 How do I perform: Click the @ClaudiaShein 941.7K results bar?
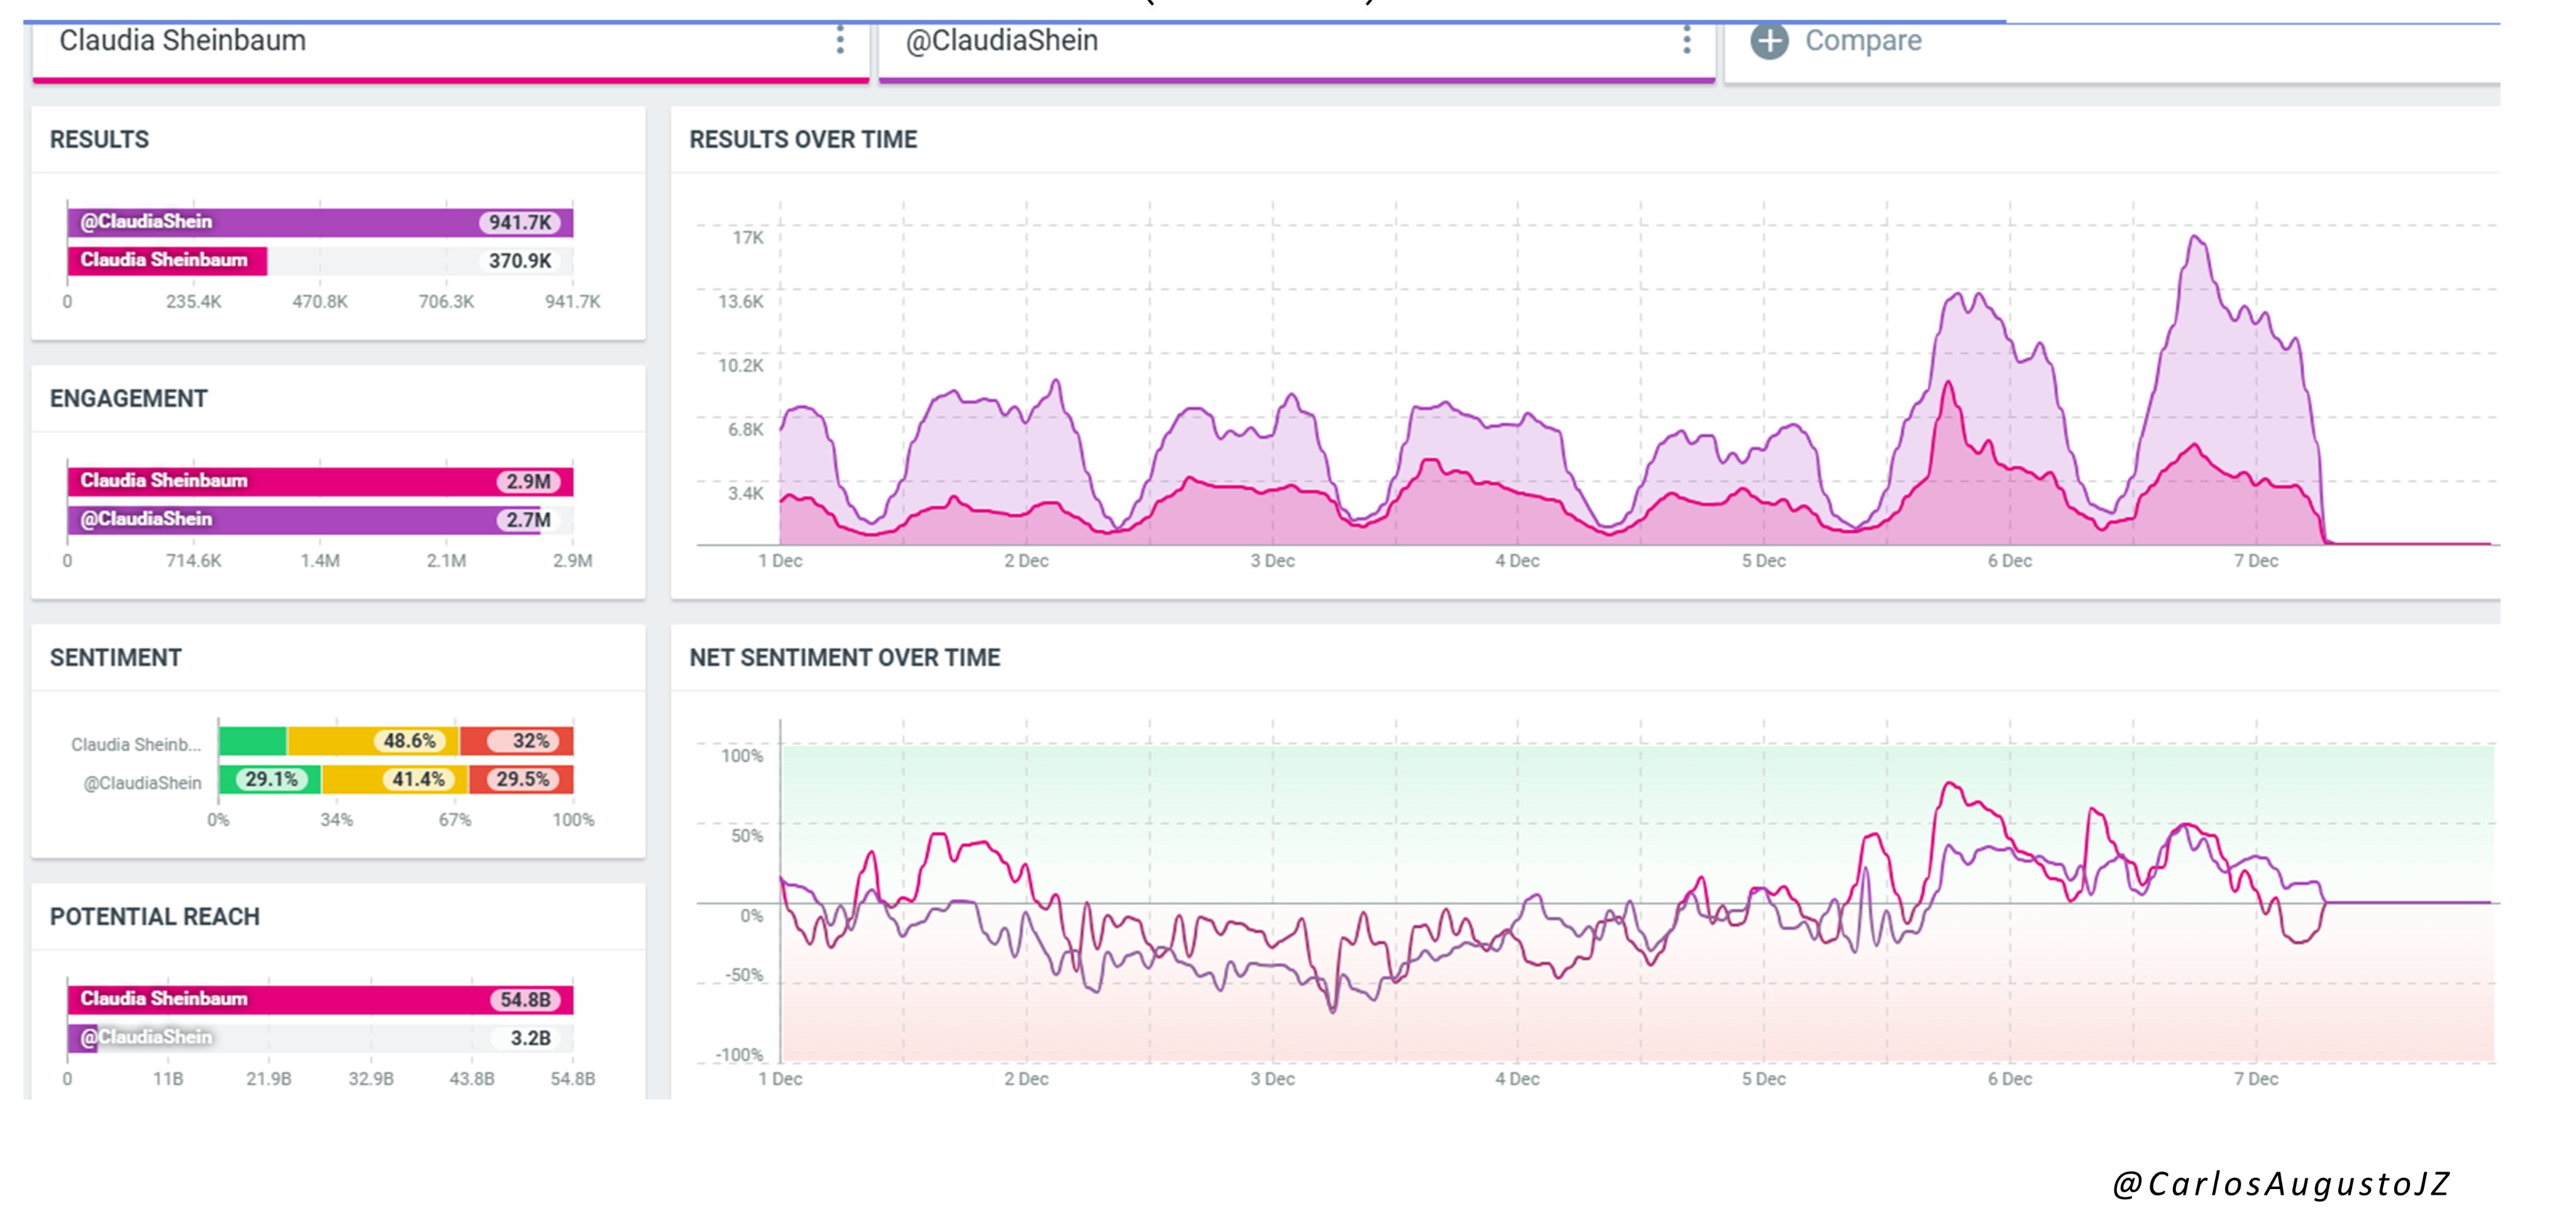pos(320,222)
